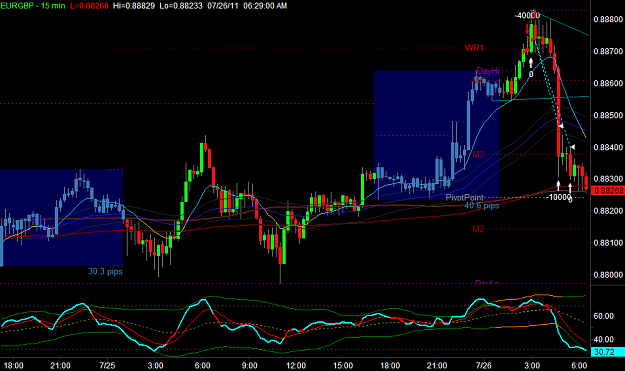Viewport: 625px width, 371px height.
Task: Click the 40.00 oscillator scale label
Action: coord(603,340)
